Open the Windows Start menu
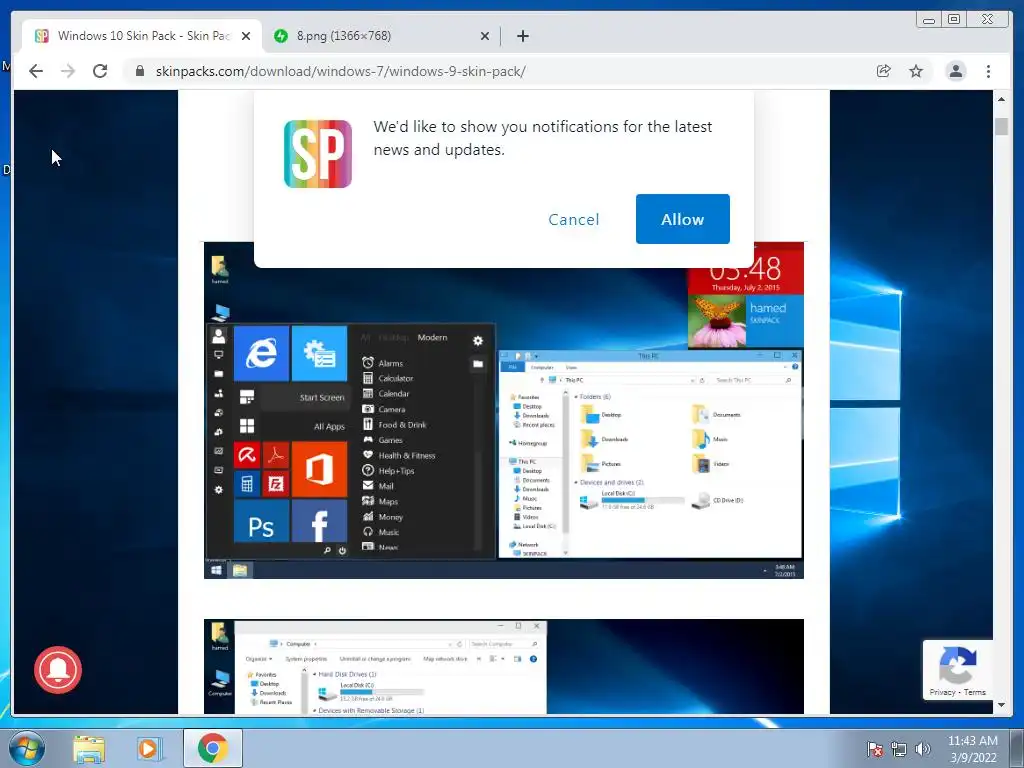Screen dimensions: 1024x768 pyautogui.click(x=27, y=749)
